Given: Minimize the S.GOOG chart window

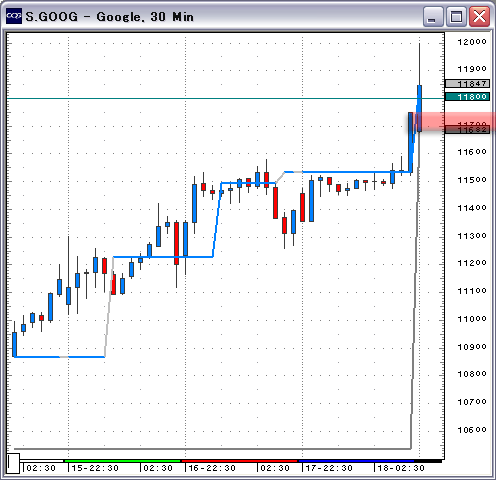Looking at the screenshot, I should [x=433, y=16].
